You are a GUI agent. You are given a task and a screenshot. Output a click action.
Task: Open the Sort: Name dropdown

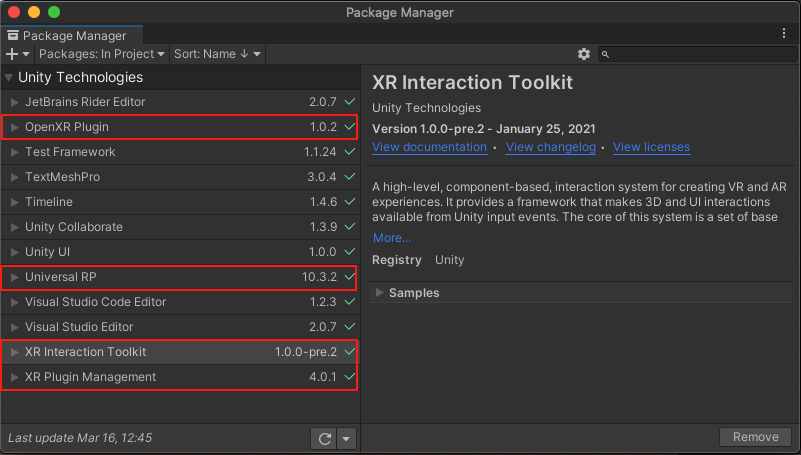click(217, 54)
